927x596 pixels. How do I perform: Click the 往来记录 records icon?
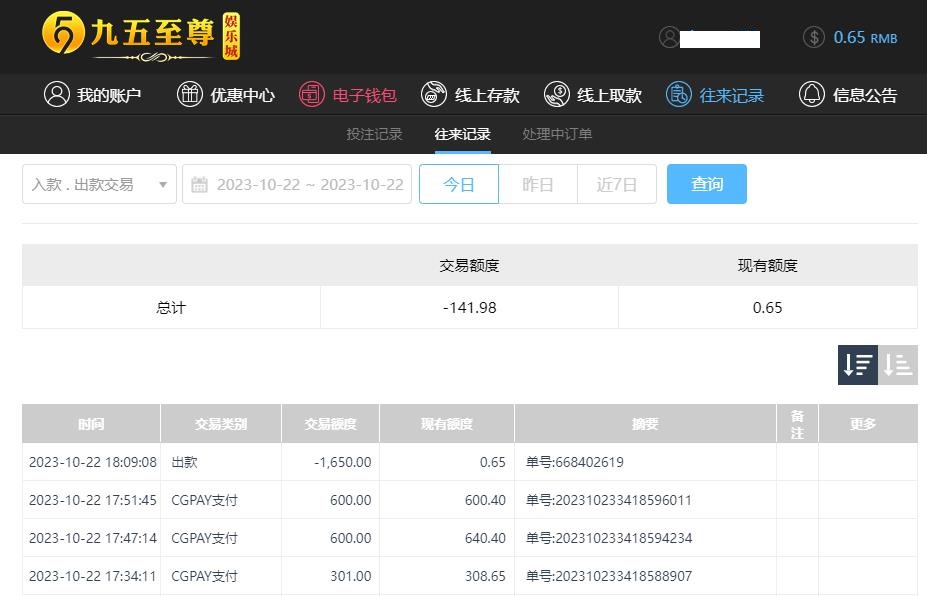679,95
